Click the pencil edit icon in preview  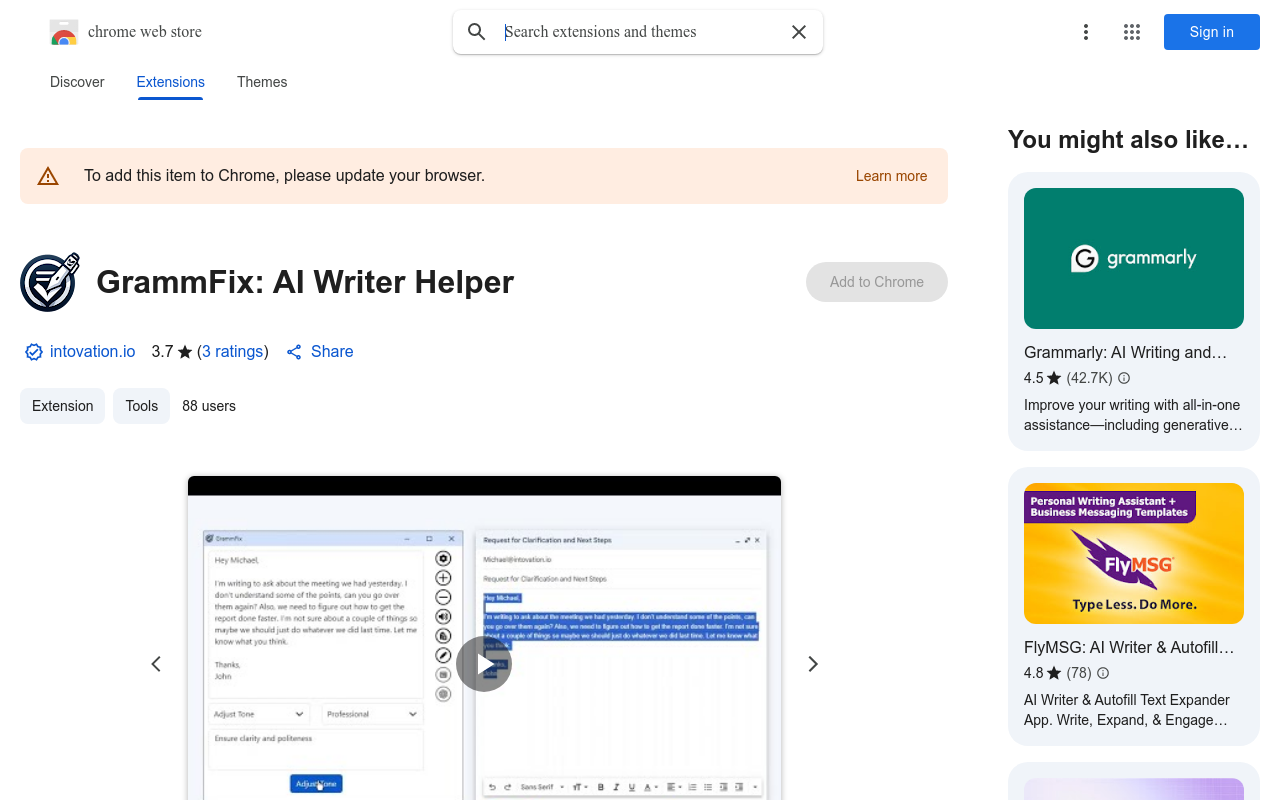pos(444,655)
